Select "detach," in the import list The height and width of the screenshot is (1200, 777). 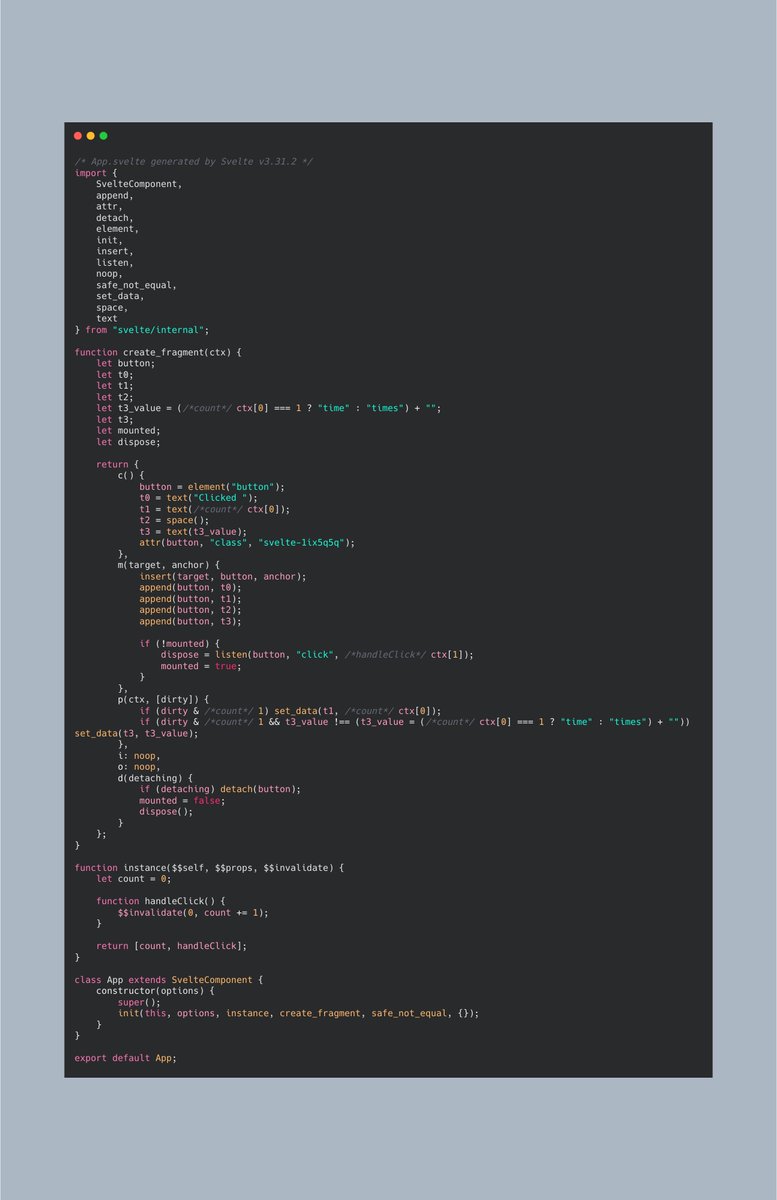coord(115,217)
